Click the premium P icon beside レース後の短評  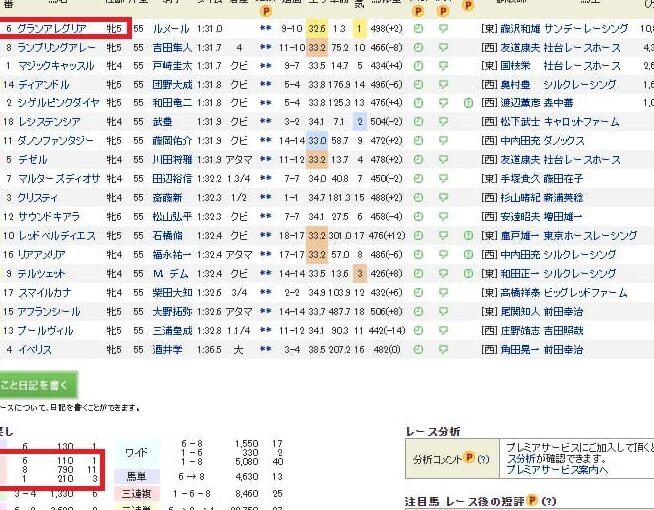(x=534, y=501)
